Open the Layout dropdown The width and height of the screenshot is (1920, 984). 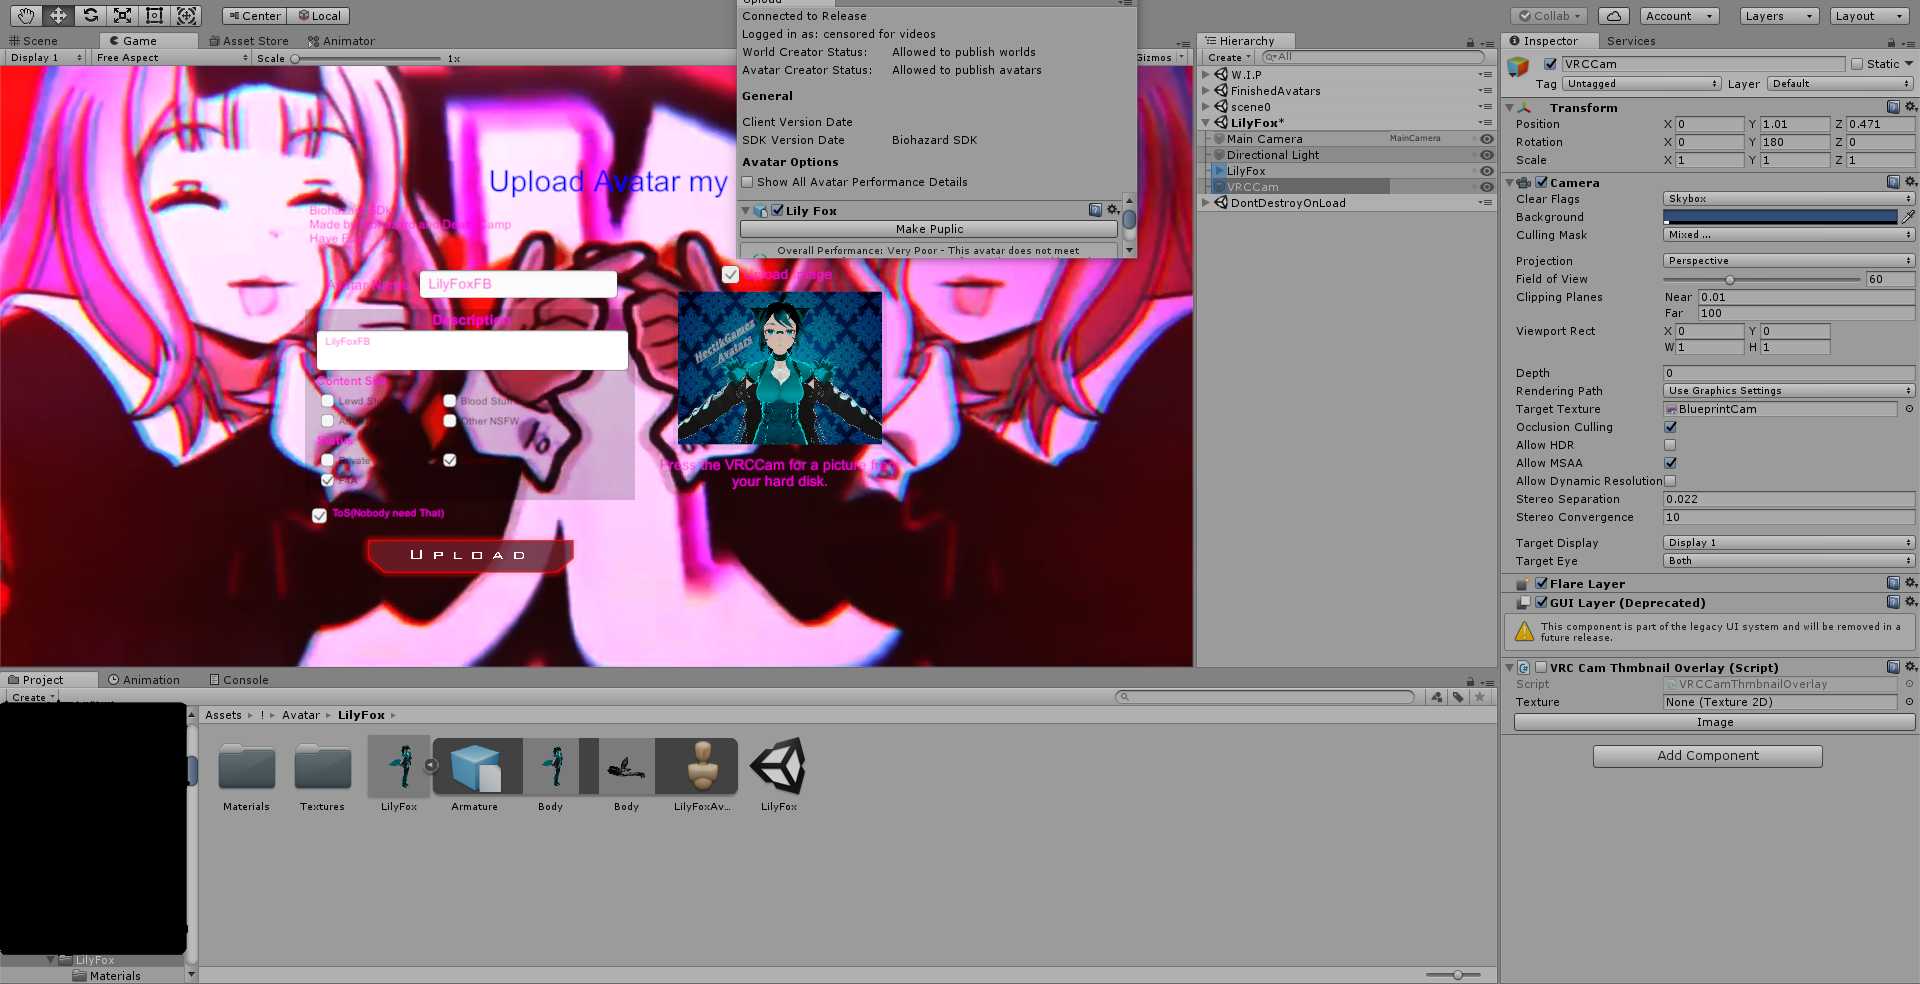[x=1869, y=16]
